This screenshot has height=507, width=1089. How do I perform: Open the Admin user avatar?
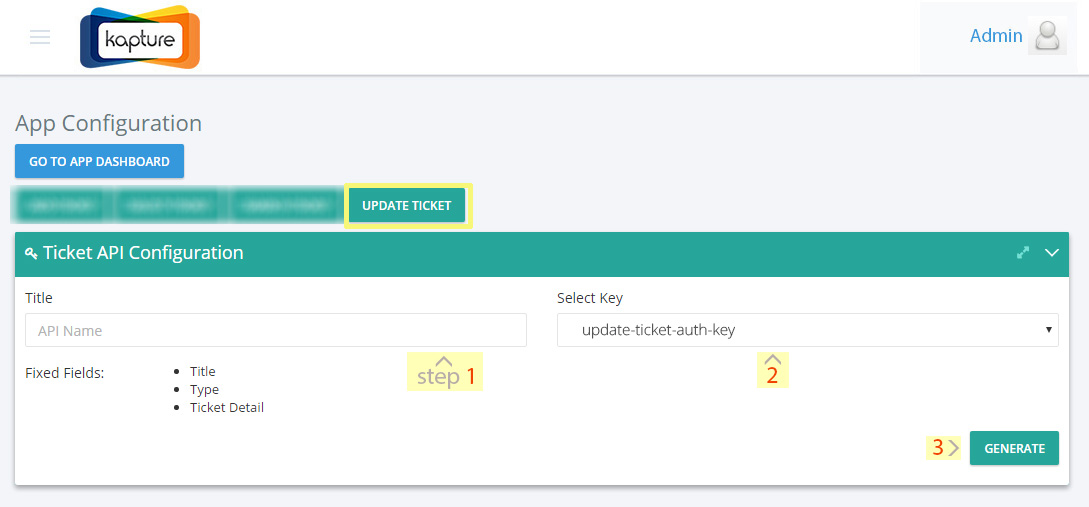point(1047,36)
